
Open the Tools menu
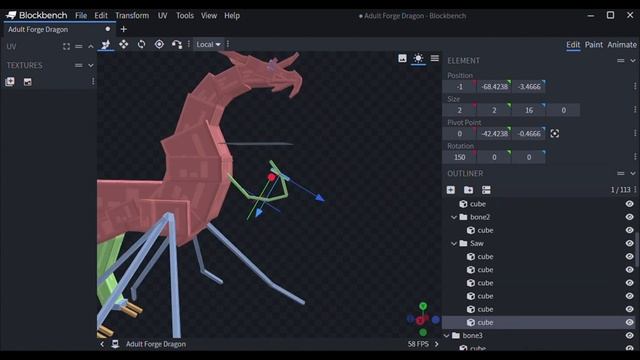click(185, 16)
